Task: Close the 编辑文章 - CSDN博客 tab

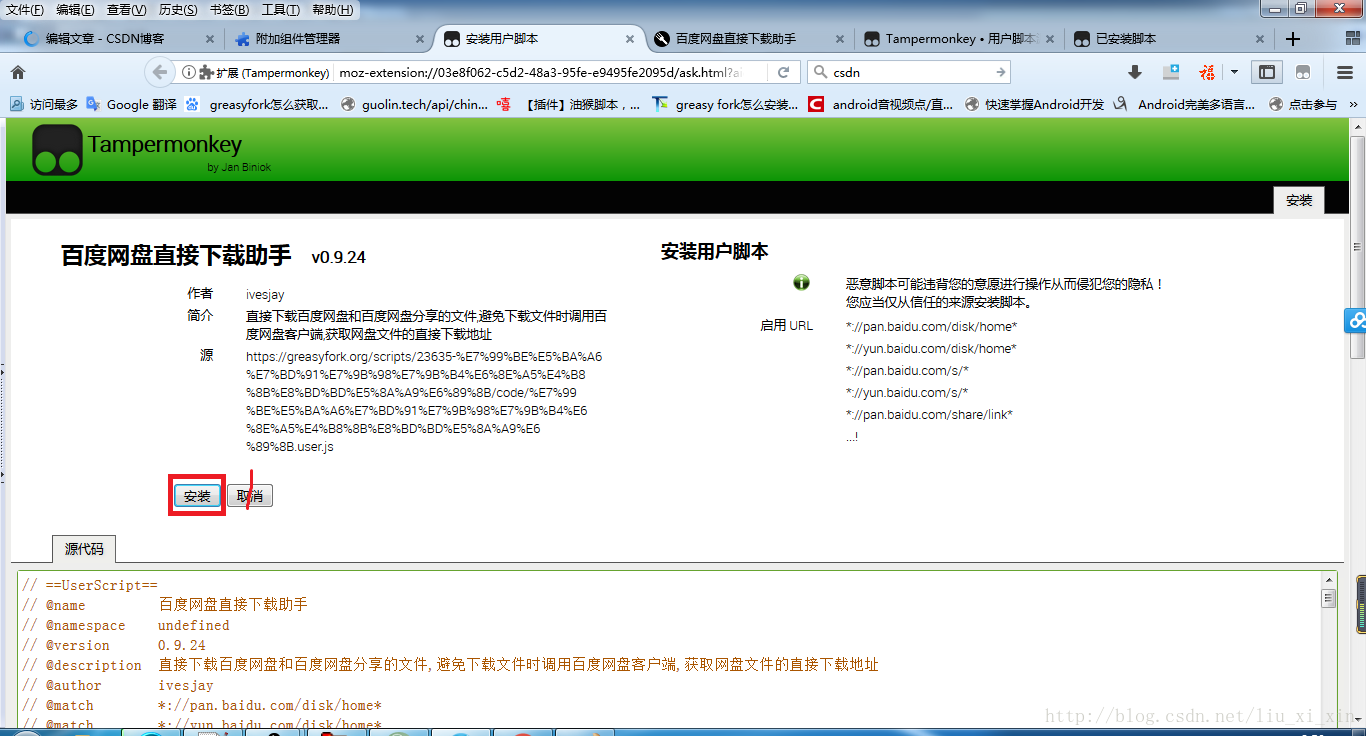Action: point(209,39)
